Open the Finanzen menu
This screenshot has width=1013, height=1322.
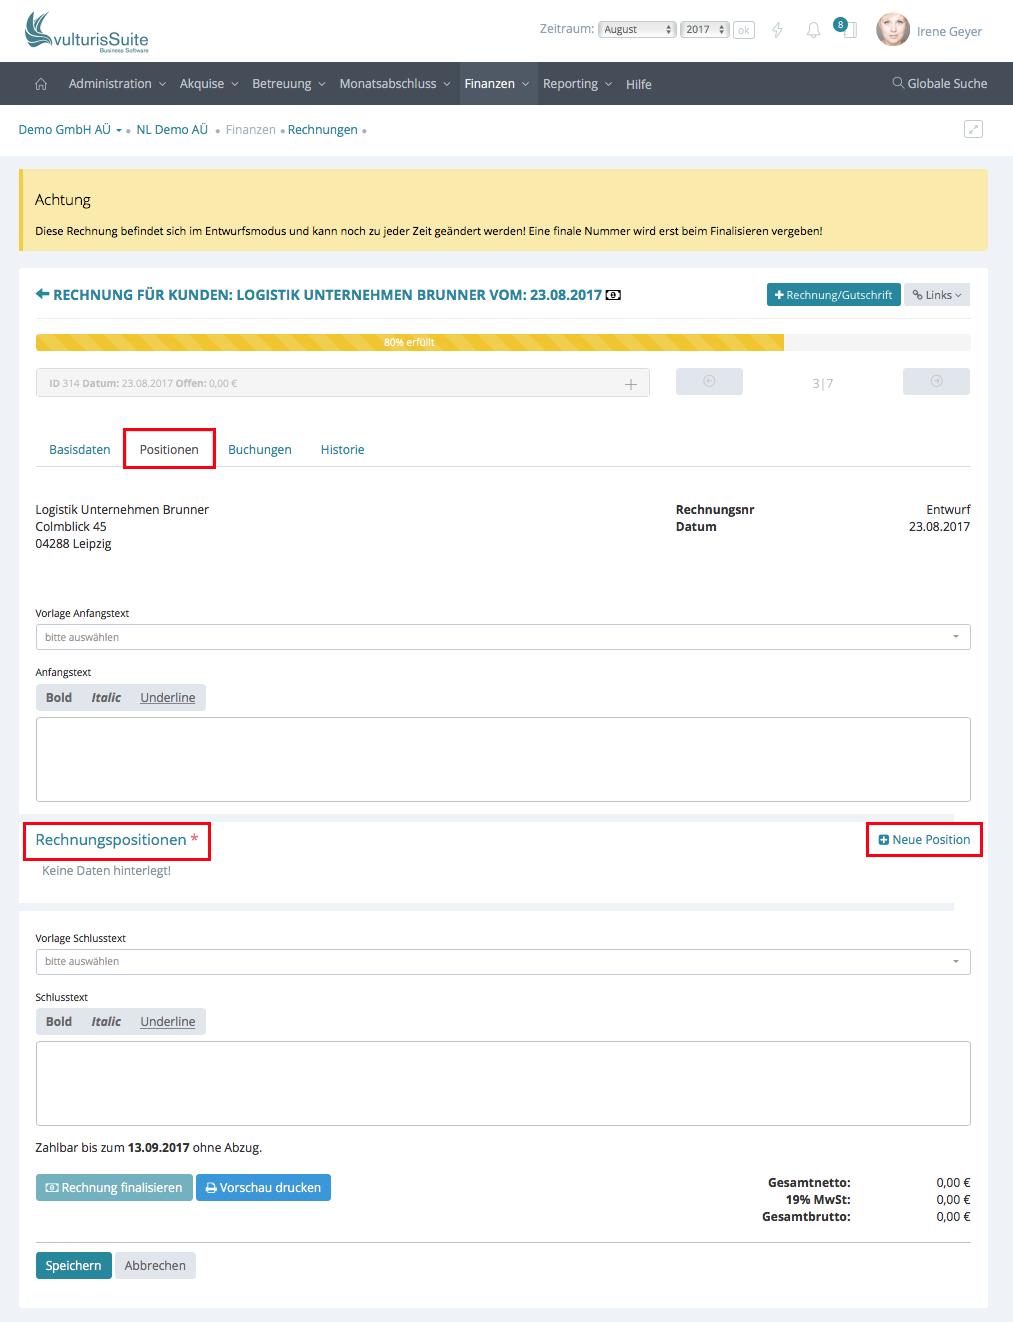pyautogui.click(x=496, y=84)
